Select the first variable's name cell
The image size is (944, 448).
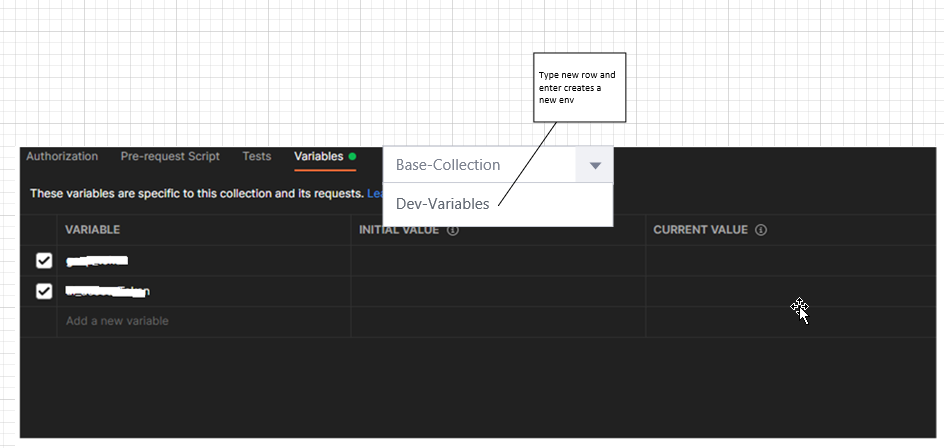(204, 261)
